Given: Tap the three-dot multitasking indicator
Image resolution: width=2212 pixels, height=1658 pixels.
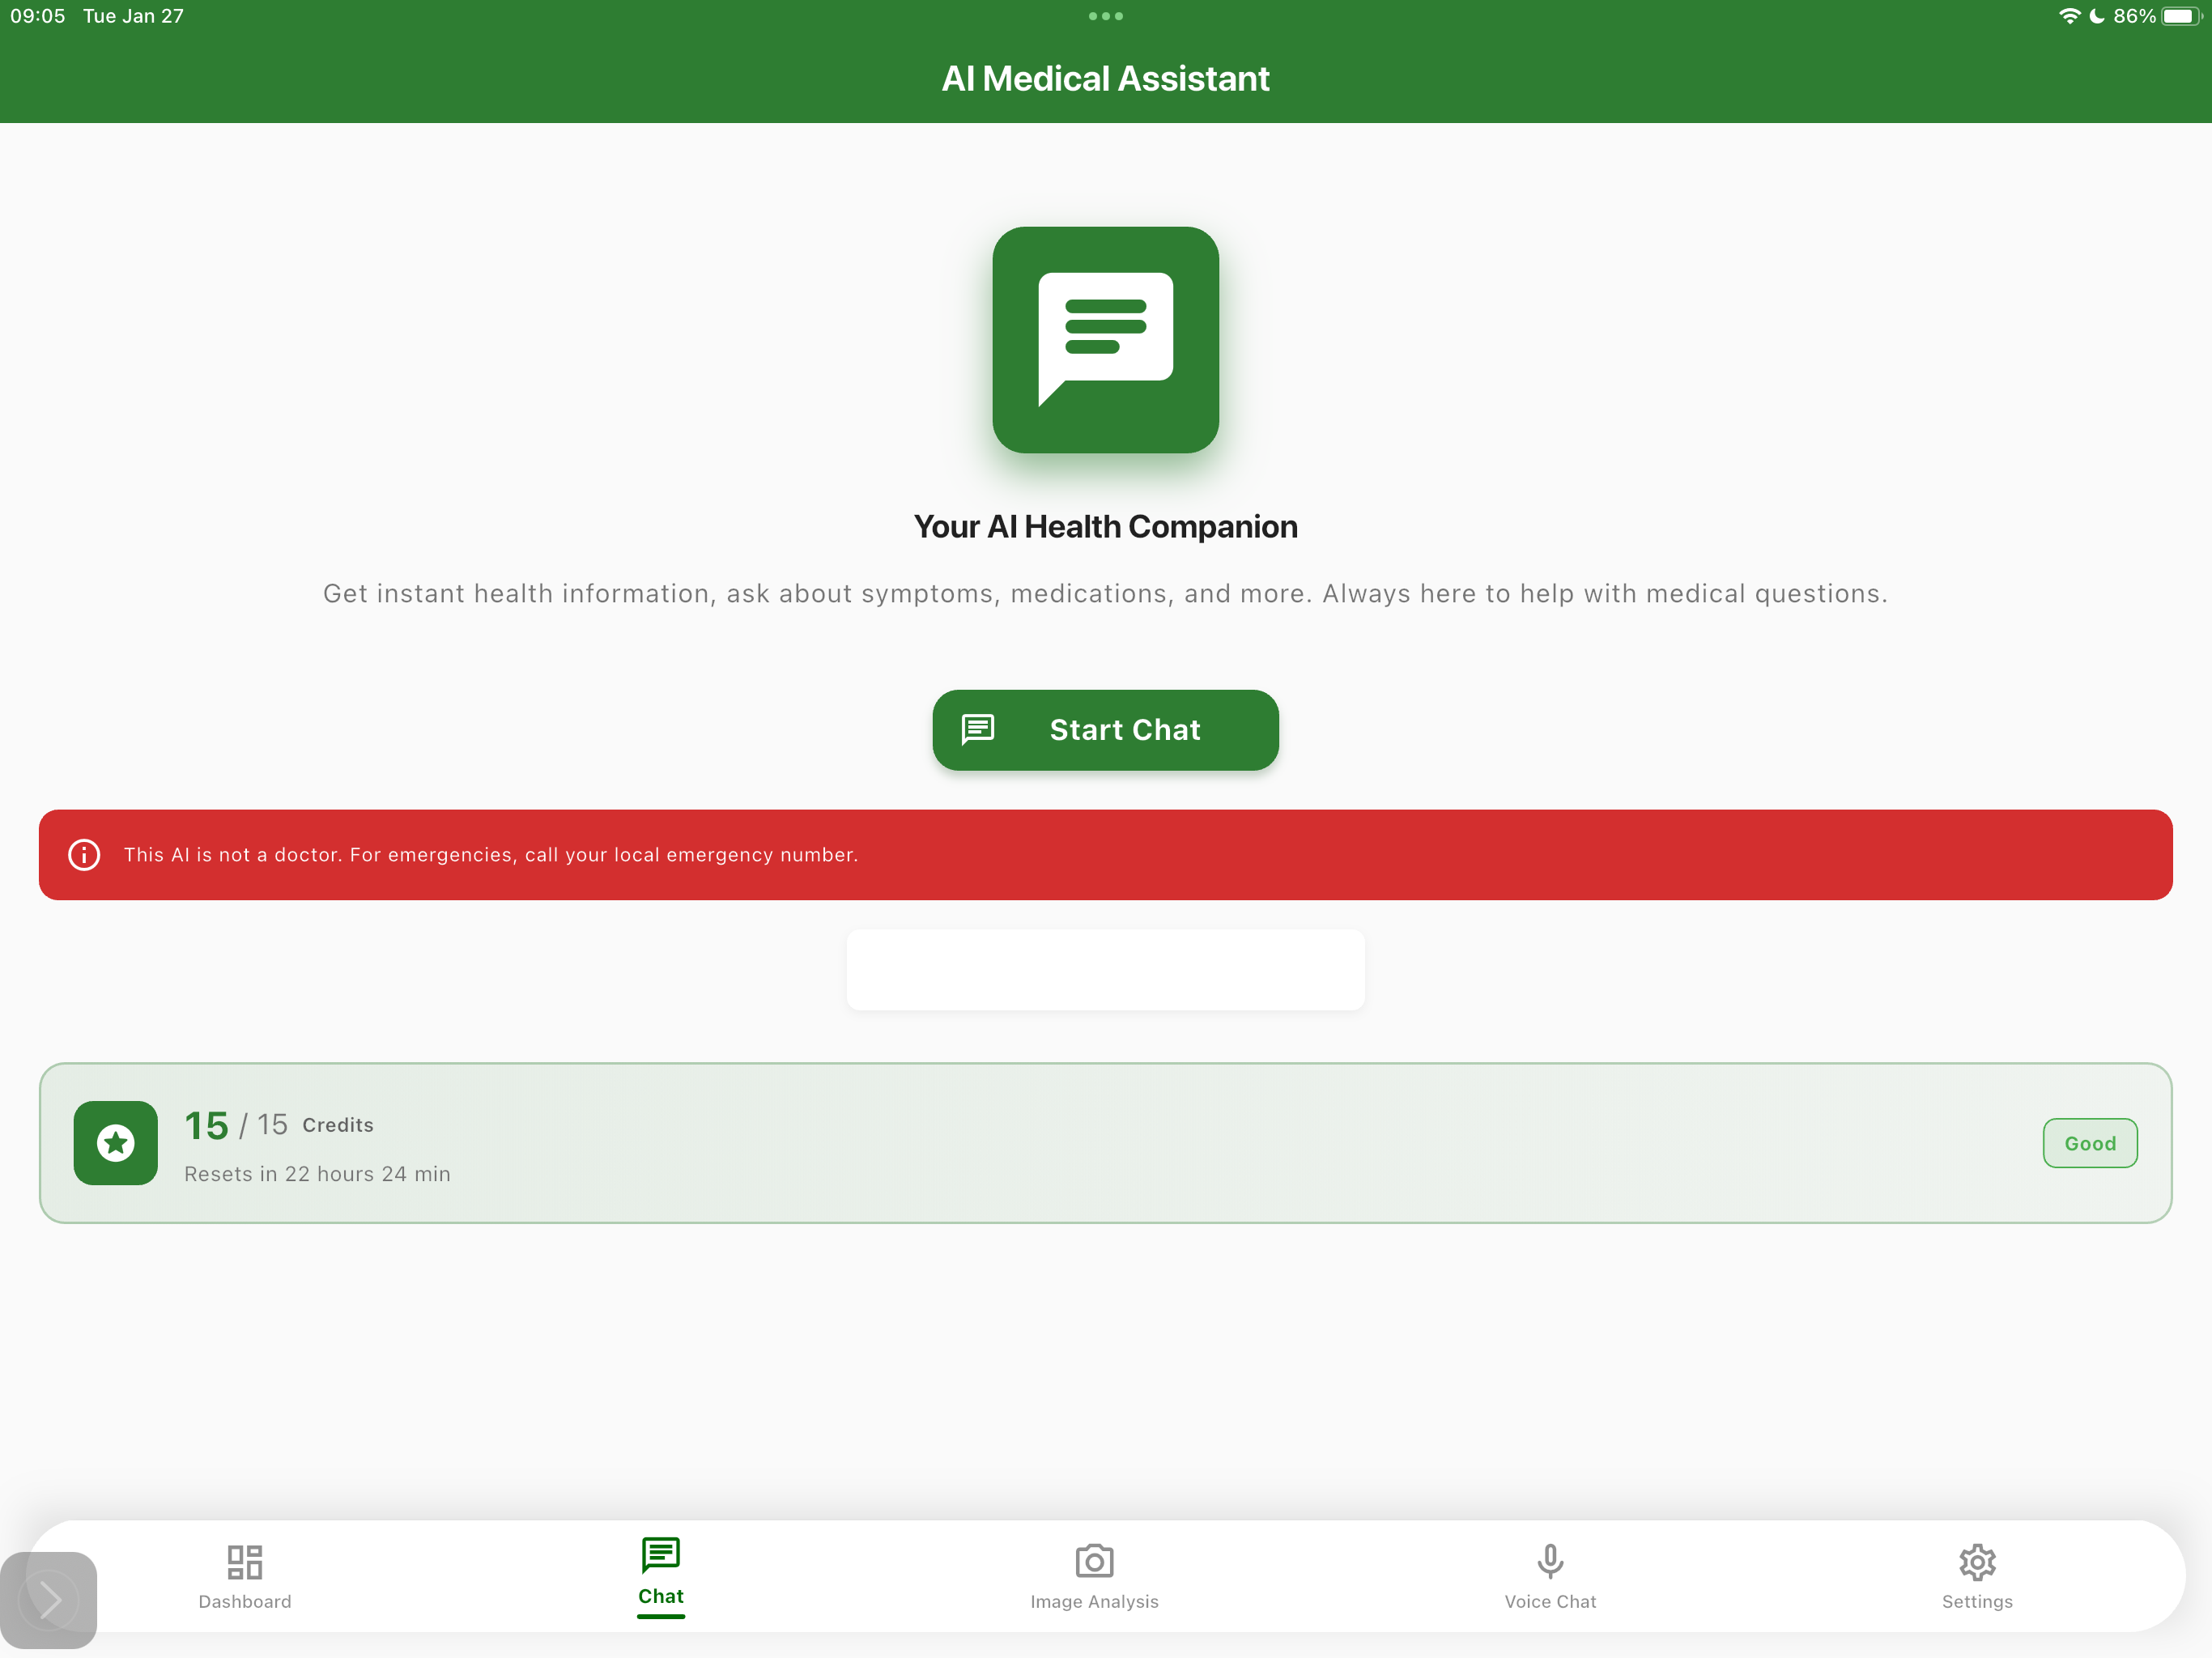Looking at the screenshot, I should click(1105, 16).
